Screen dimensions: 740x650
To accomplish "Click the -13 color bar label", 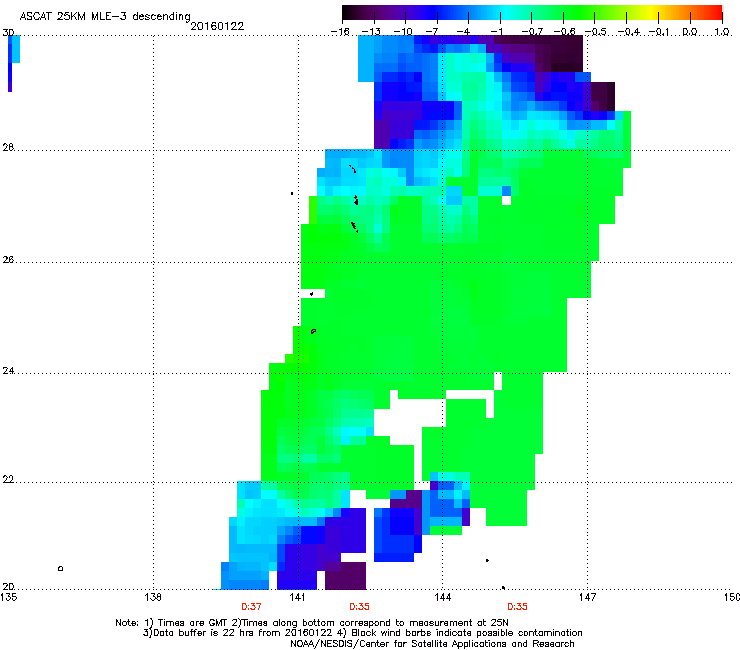I will coord(371,32).
